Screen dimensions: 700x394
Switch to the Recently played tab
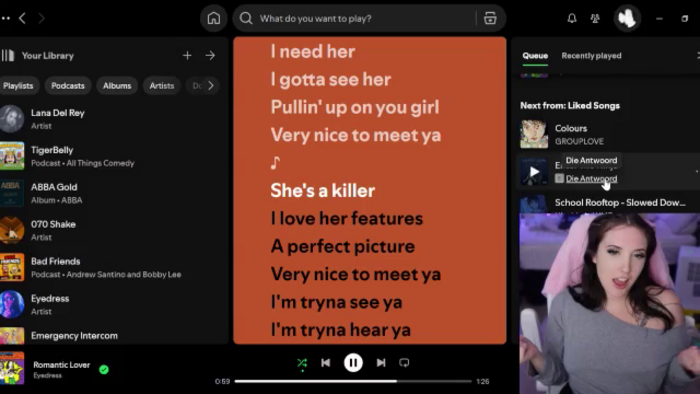591,56
